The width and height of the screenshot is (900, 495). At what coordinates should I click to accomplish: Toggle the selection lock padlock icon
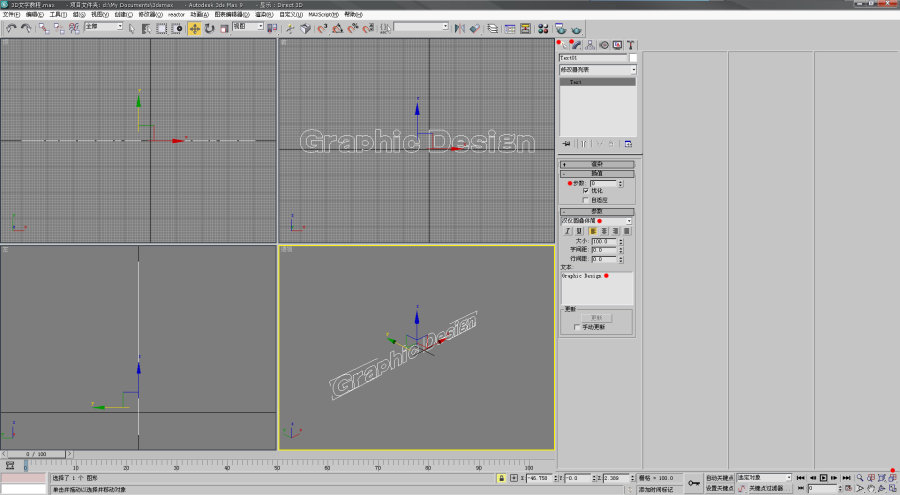point(501,478)
